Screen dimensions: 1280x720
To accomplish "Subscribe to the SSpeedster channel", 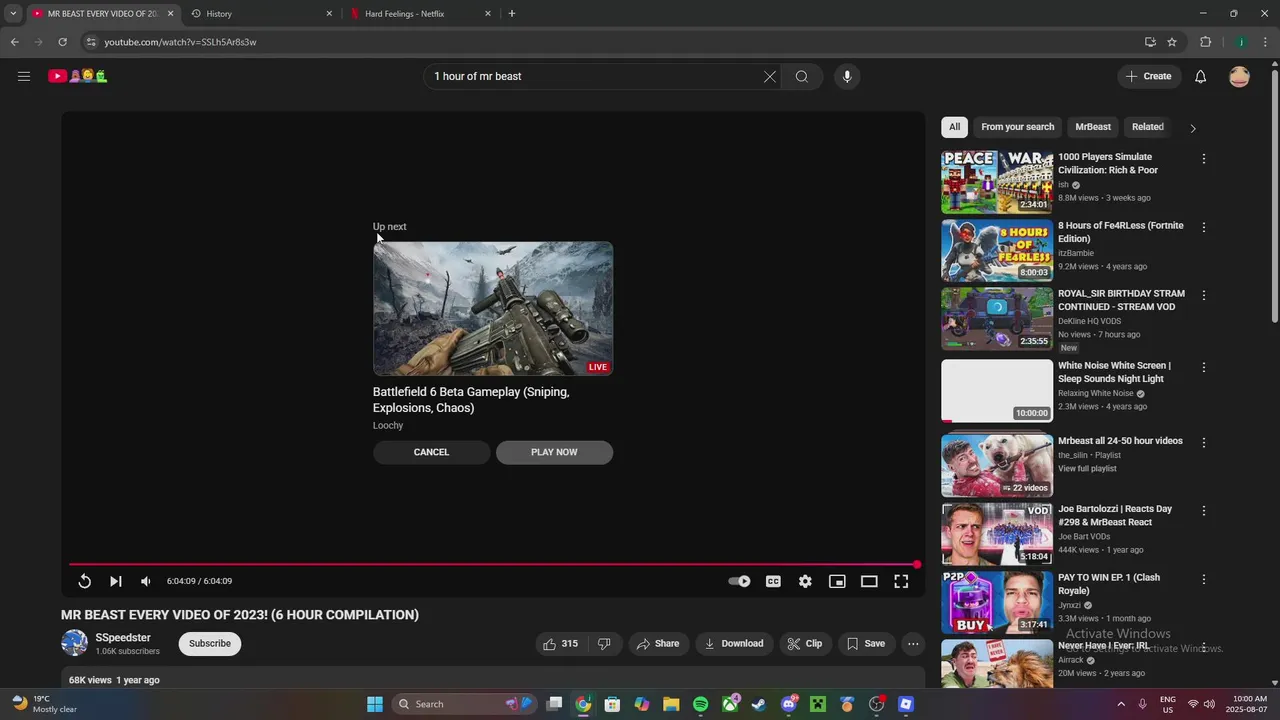I will coord(210,644).
